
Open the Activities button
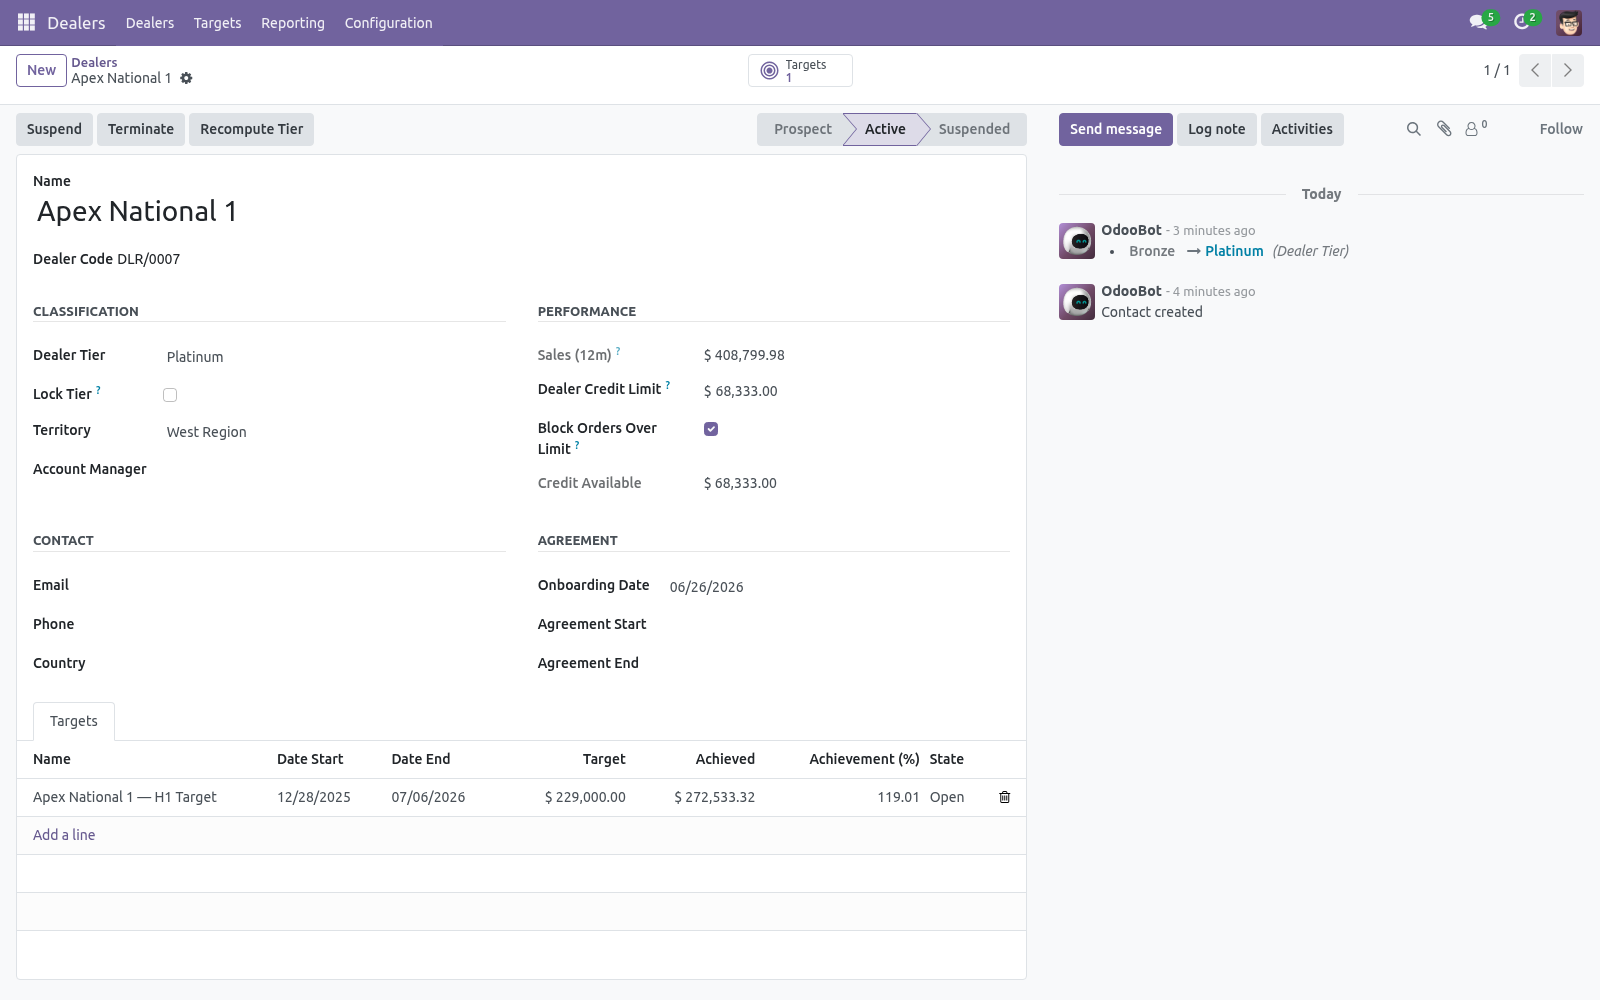(x=1302, y=129)
